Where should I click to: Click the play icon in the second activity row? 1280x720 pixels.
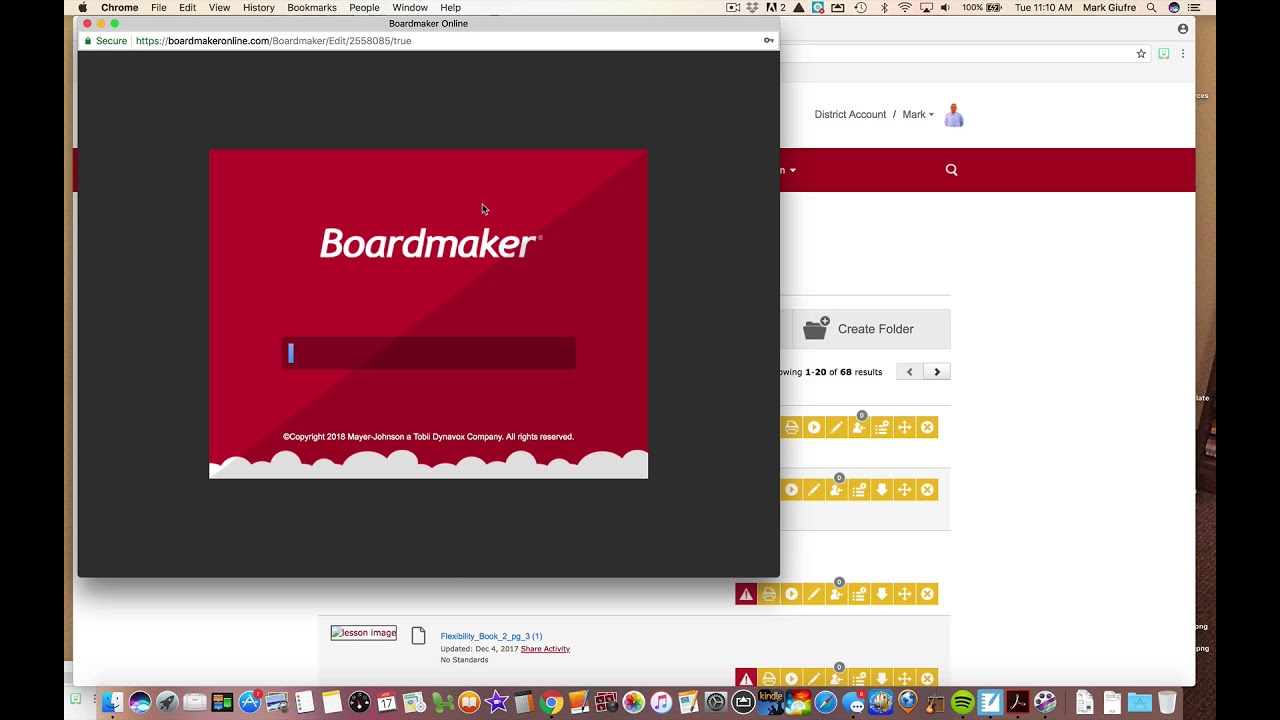pos(791,490)
